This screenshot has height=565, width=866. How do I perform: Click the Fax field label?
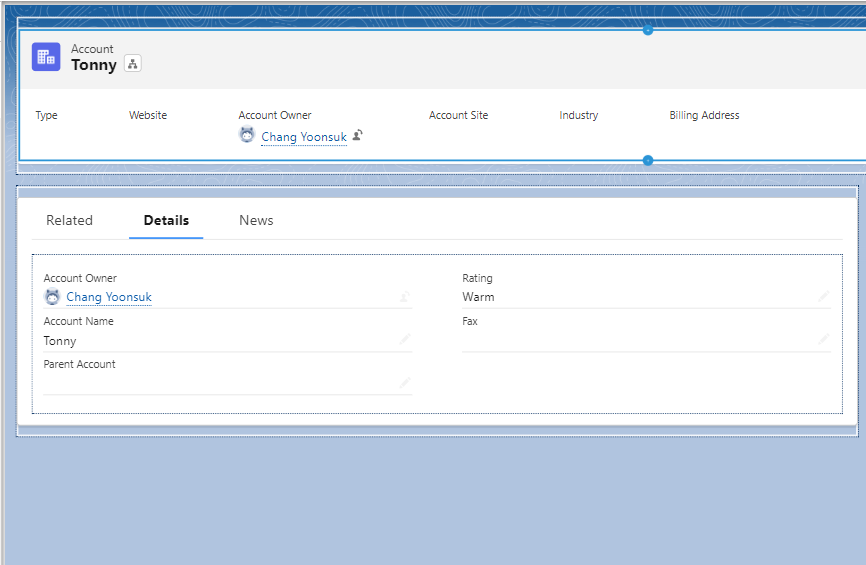point(470,321)
